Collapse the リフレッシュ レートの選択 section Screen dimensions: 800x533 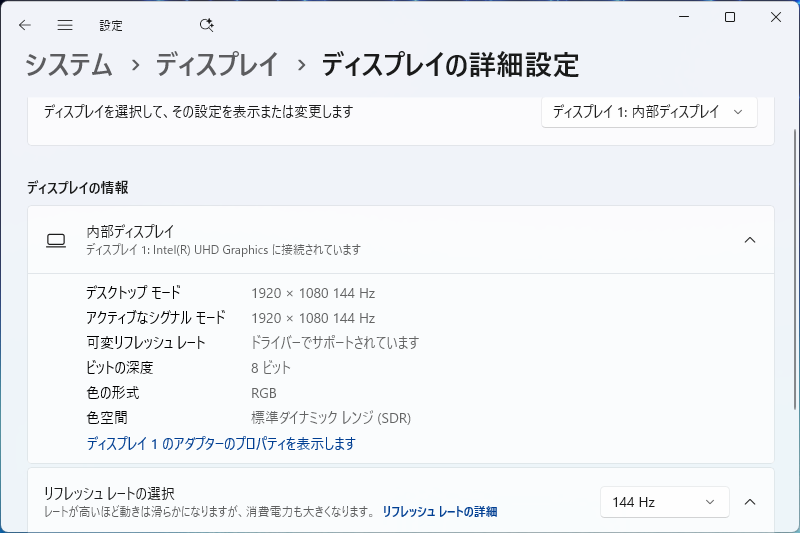749,502
